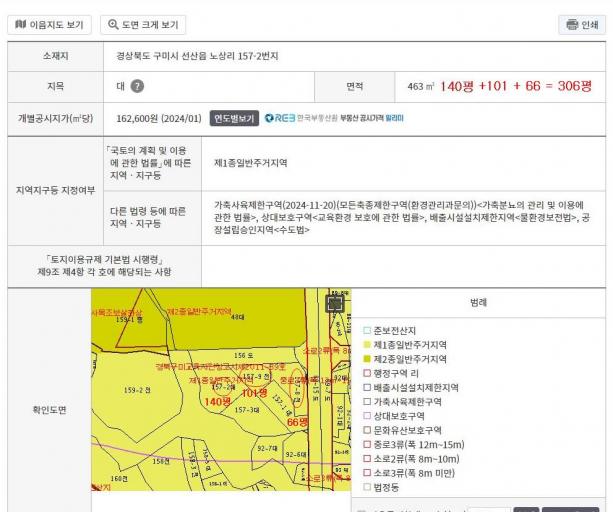Click the 확인도면 row header
Image resolution: width=613 pixels, height=512 pixels.
click(x=49, y=410)
